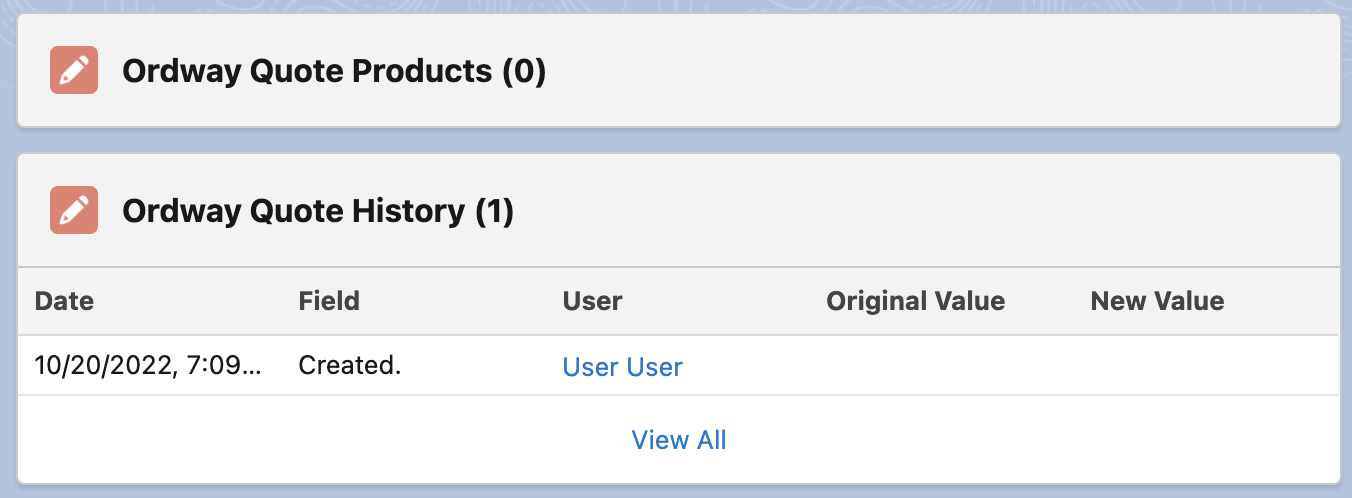The width and height of the screenshot is (1352, 498).
Task: Open the User User profile link
Action: coord(622,367)
